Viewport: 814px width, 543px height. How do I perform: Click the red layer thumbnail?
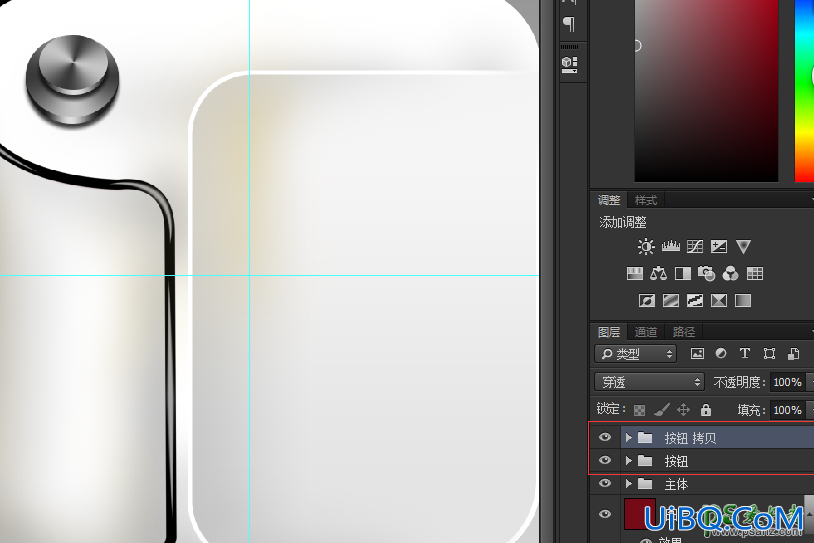click(640, 514)
